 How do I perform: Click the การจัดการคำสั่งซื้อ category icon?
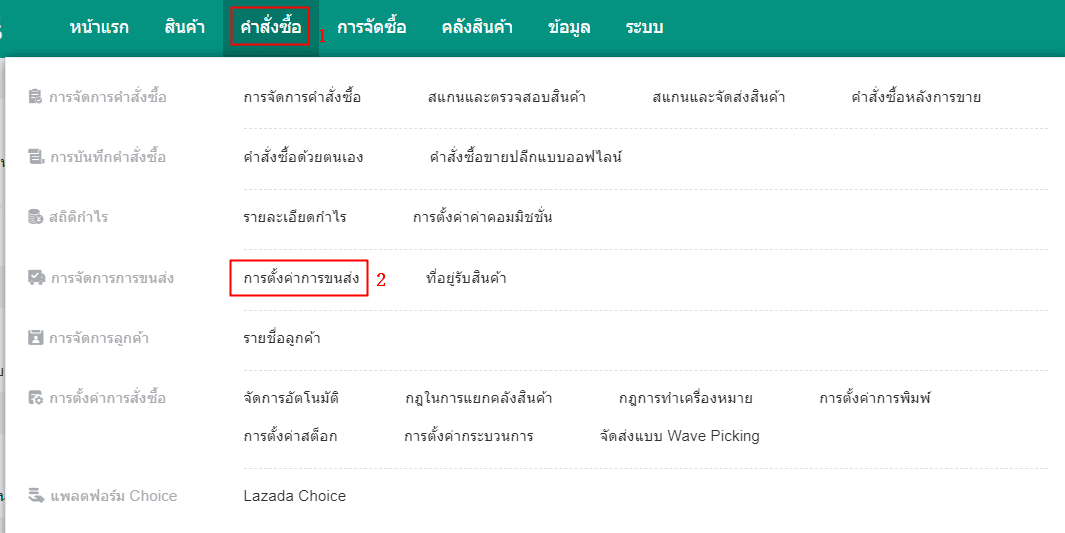[x=35, y=97]
